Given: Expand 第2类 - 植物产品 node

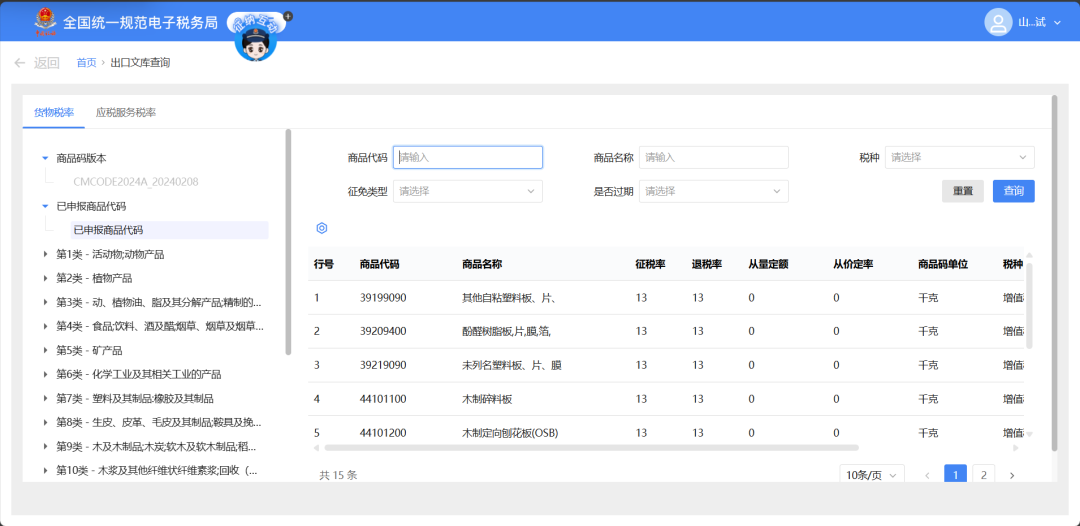Looking at the screenshot, I should (x=45, y=278).
